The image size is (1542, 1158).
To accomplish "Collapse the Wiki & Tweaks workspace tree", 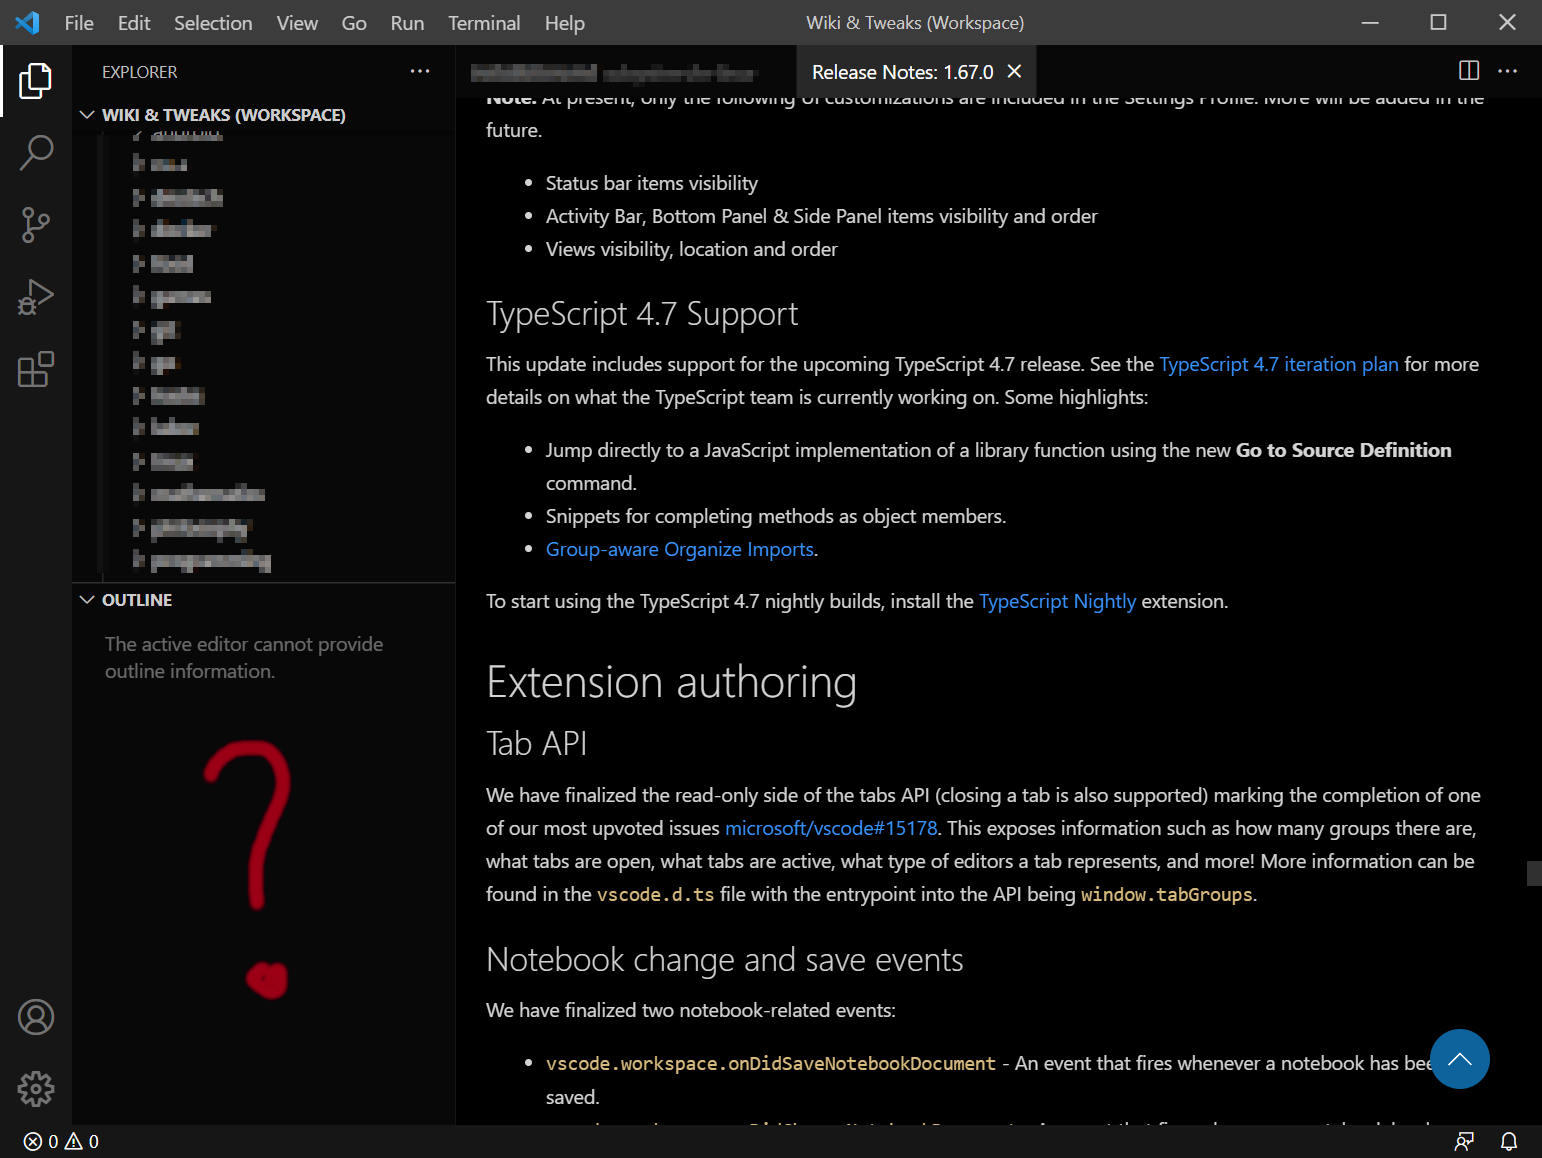I will (87, 114).
